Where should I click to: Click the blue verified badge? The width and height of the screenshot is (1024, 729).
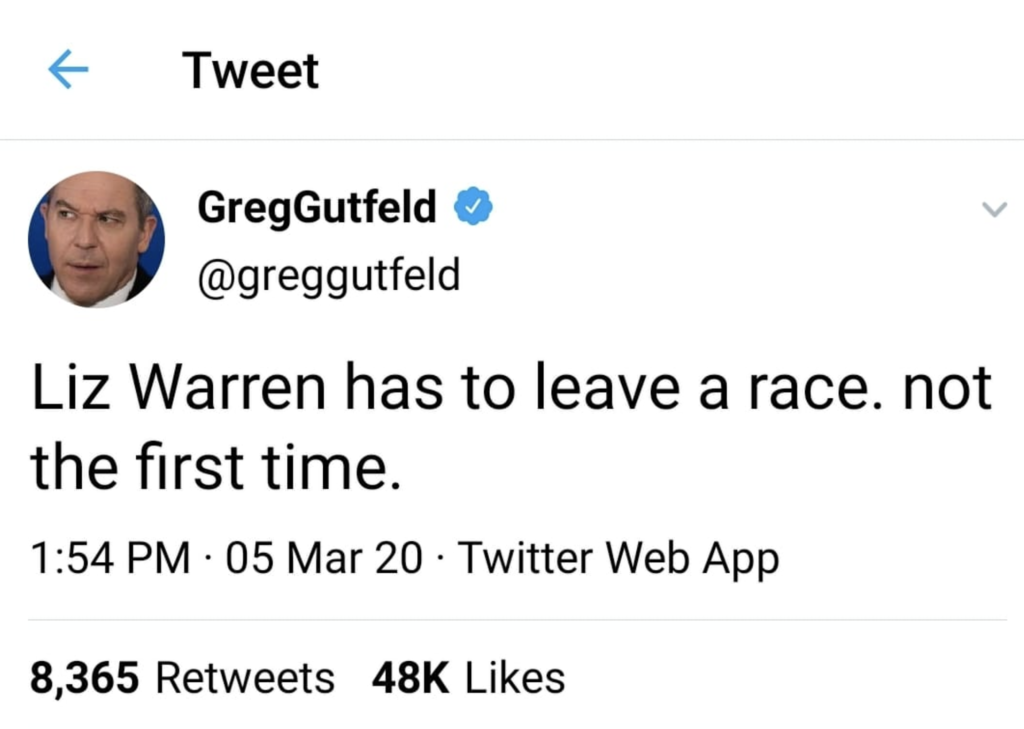point(473,206)
